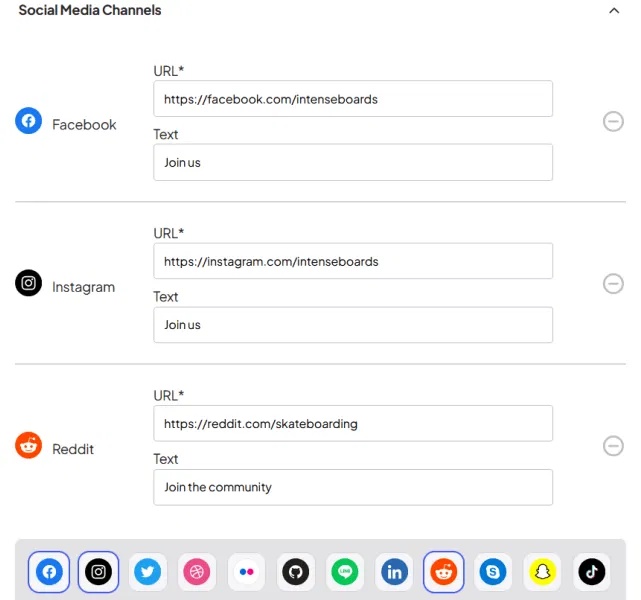Remove the Instagram channel entry
641x600 pixels.
613,284
